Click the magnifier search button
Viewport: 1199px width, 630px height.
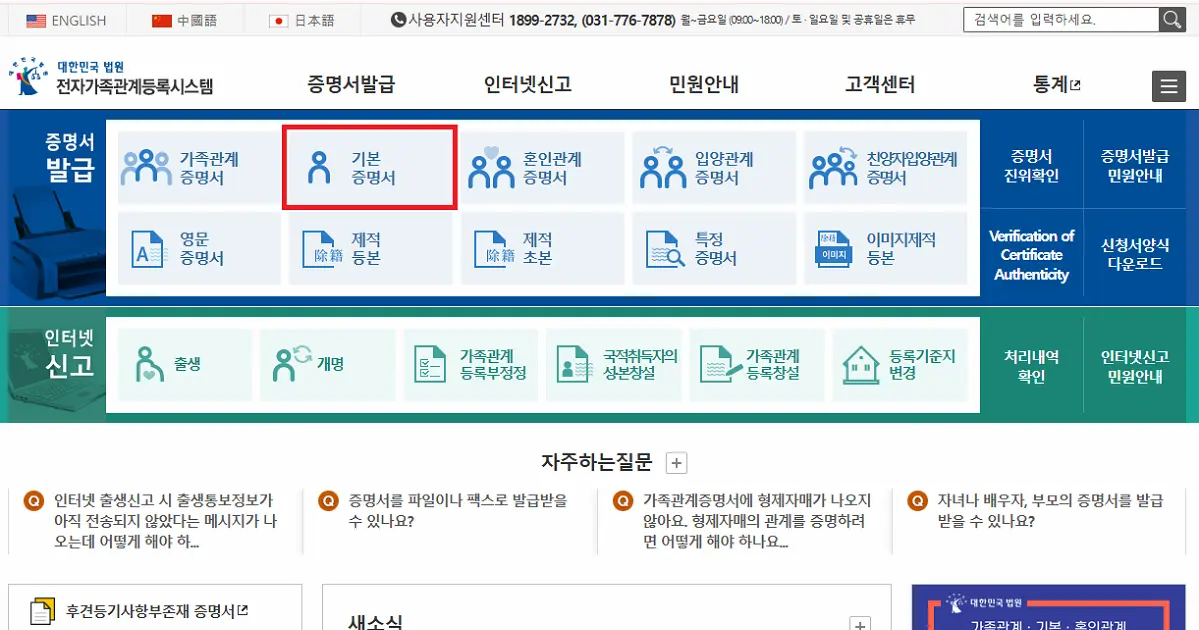pos(1171,20)
